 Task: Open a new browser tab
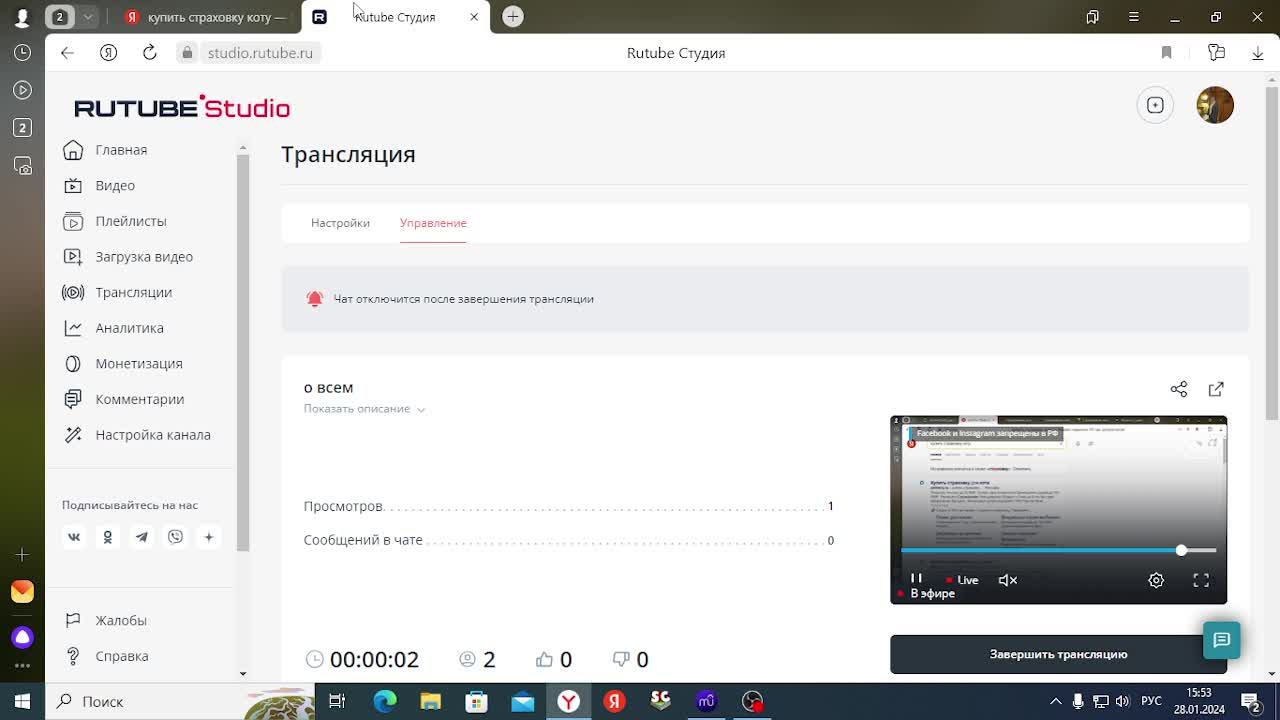(513, 16)
